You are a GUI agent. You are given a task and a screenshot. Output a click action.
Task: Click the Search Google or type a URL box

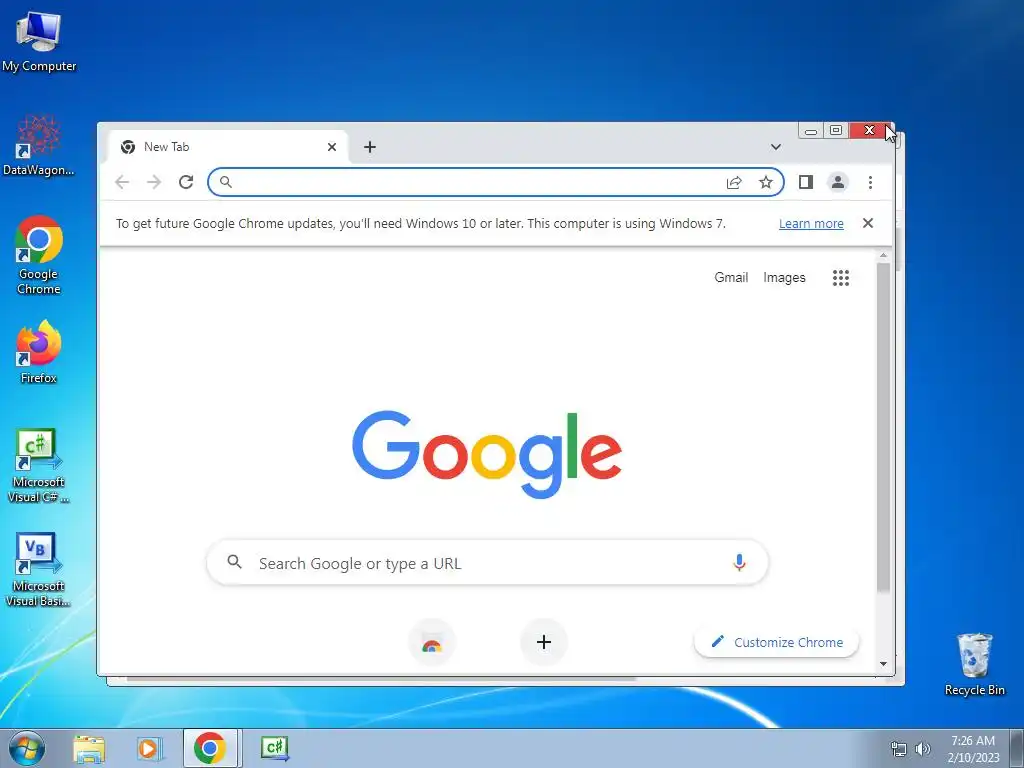tap(487, 562)
